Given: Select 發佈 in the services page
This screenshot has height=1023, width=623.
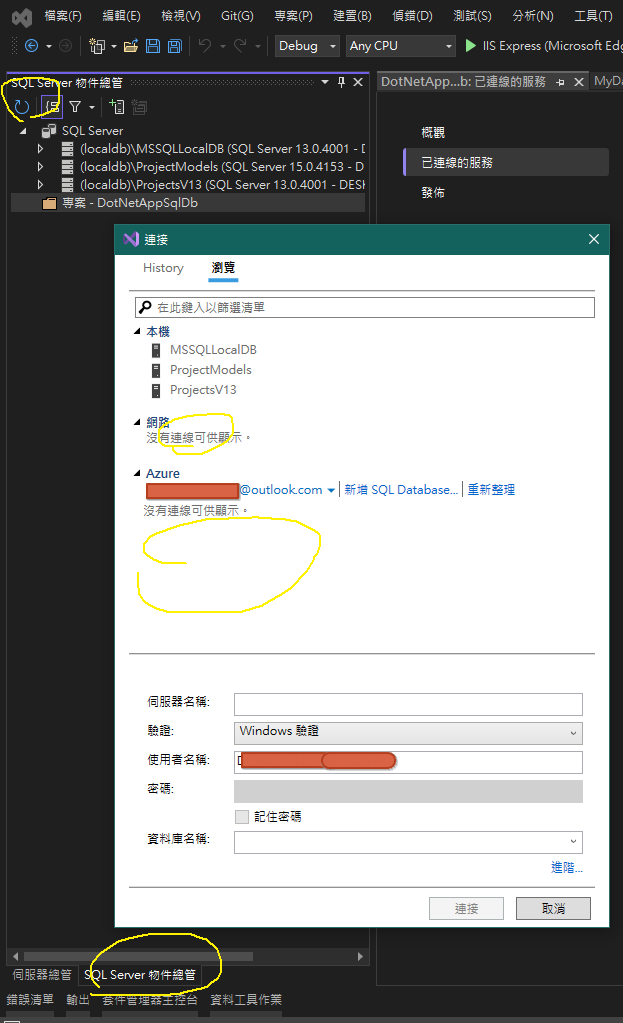Looking at the screenshot, I should click(433, 193).
